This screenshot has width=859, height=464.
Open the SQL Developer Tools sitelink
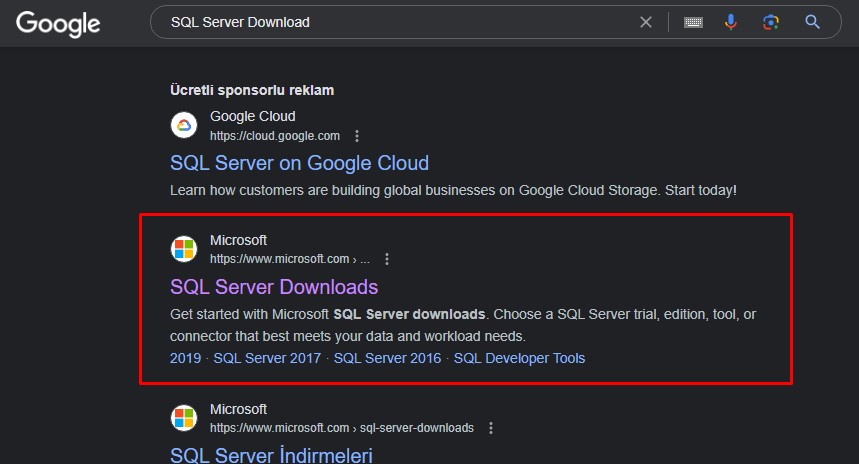tap(519, 358)
